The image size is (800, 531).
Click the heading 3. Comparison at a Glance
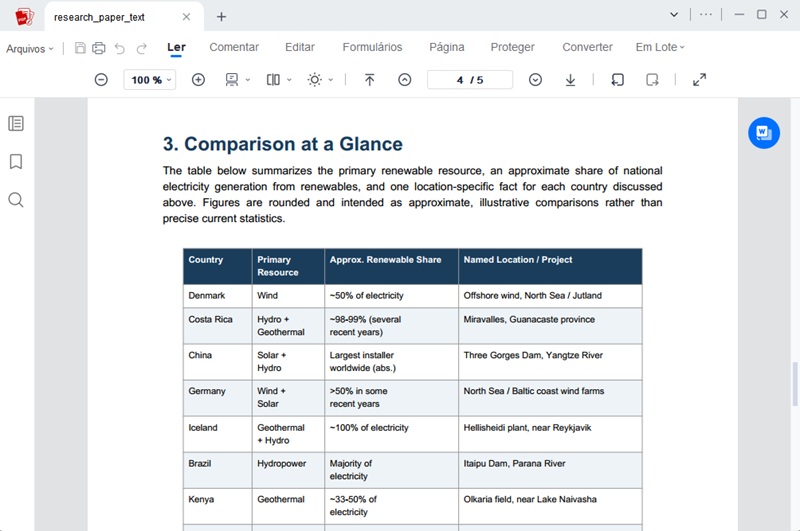pos(283,144)
